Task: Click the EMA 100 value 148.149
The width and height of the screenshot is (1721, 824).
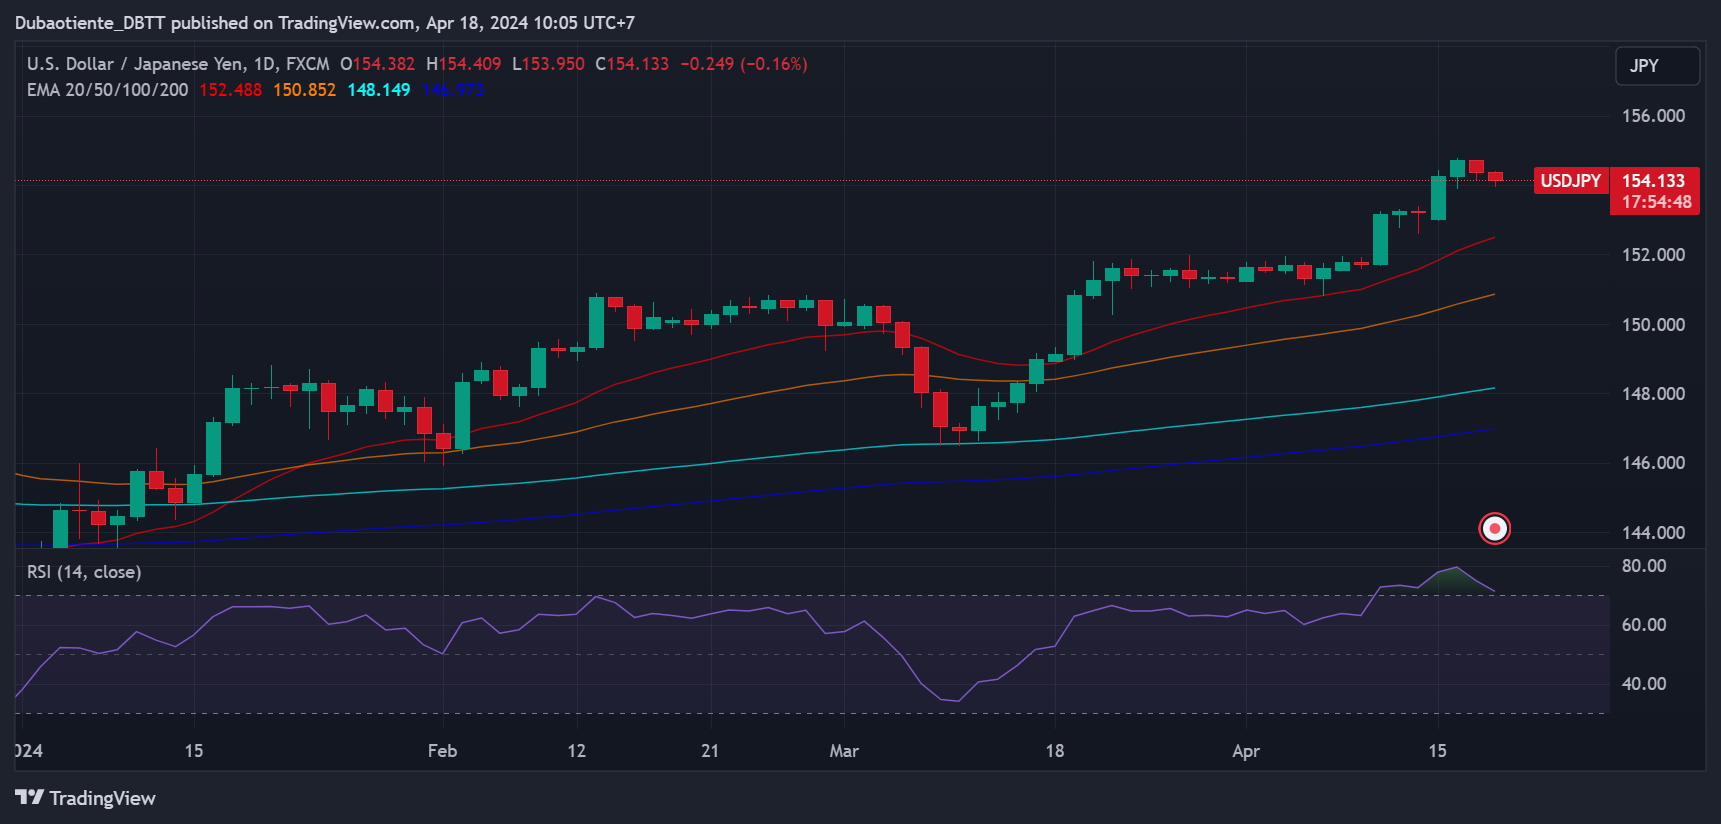Action: click(378, 90)
